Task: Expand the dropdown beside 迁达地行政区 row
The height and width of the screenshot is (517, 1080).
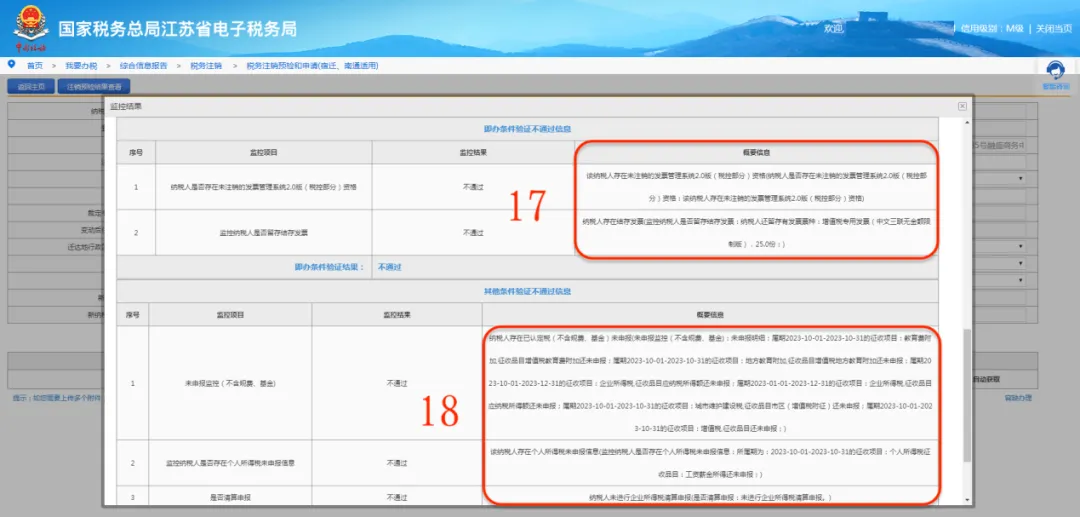Action: coord(1021,246)
